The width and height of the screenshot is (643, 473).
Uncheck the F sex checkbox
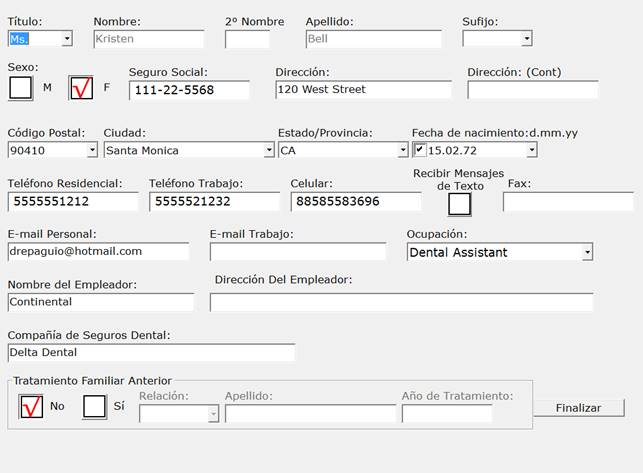[x=80, y=88]
